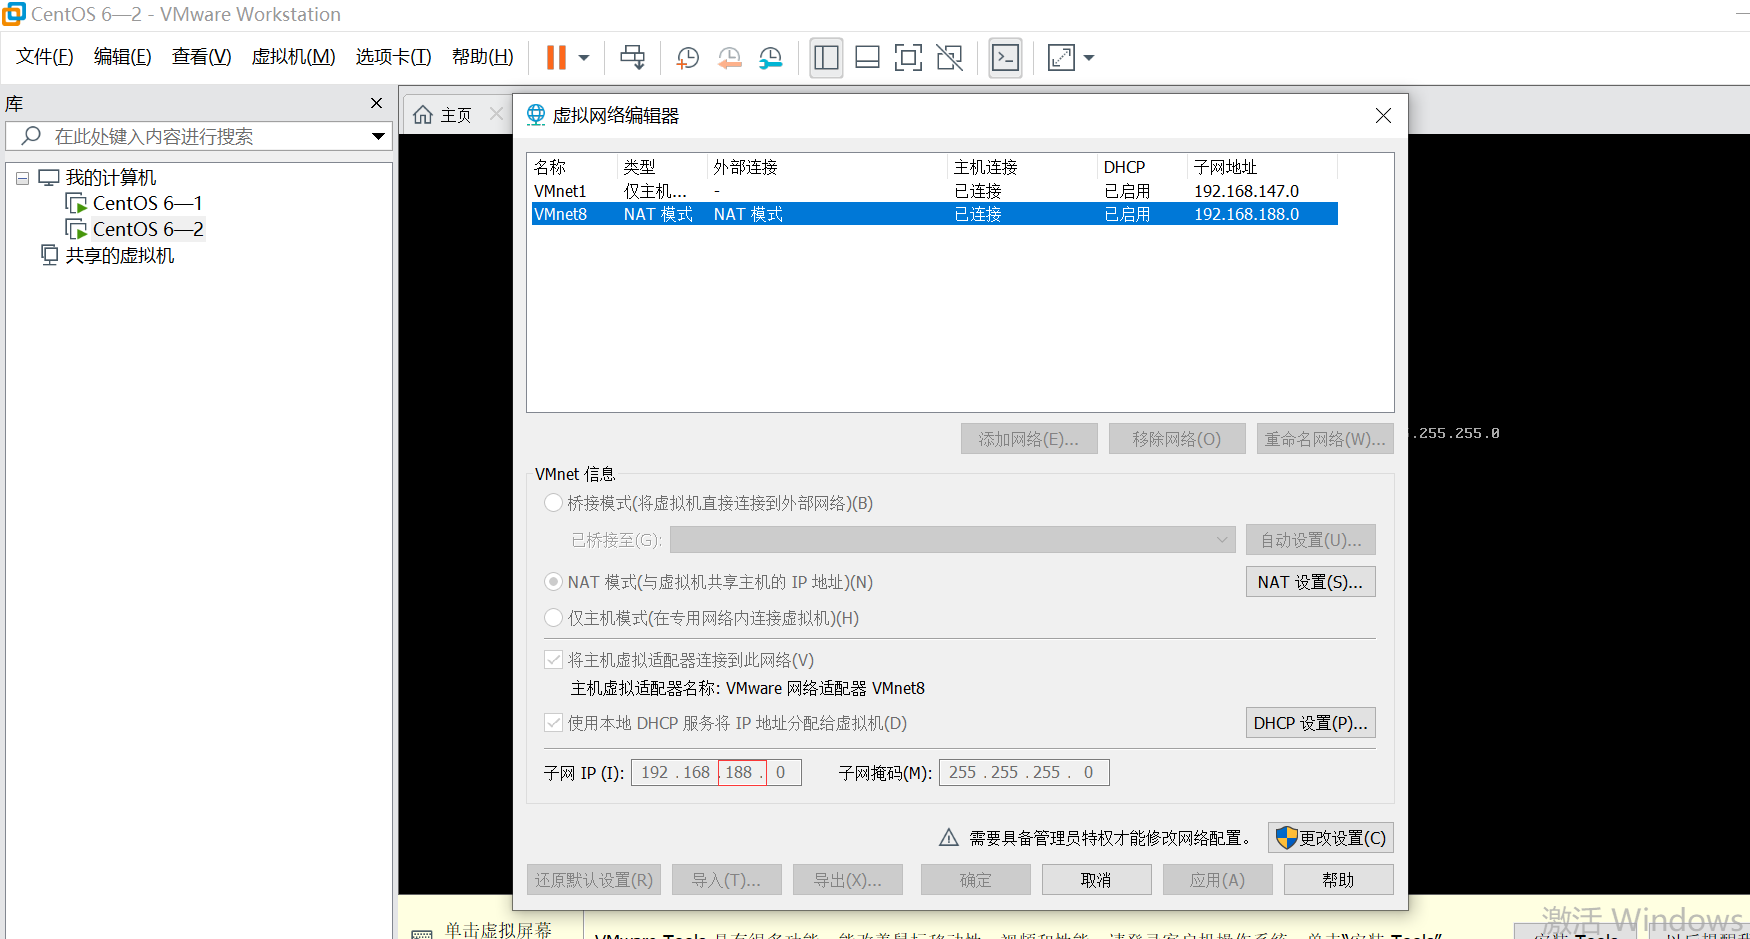Revert to snapshot using the orange clock icon
This screenshot has width=1750, height=939.
(729, 58)
